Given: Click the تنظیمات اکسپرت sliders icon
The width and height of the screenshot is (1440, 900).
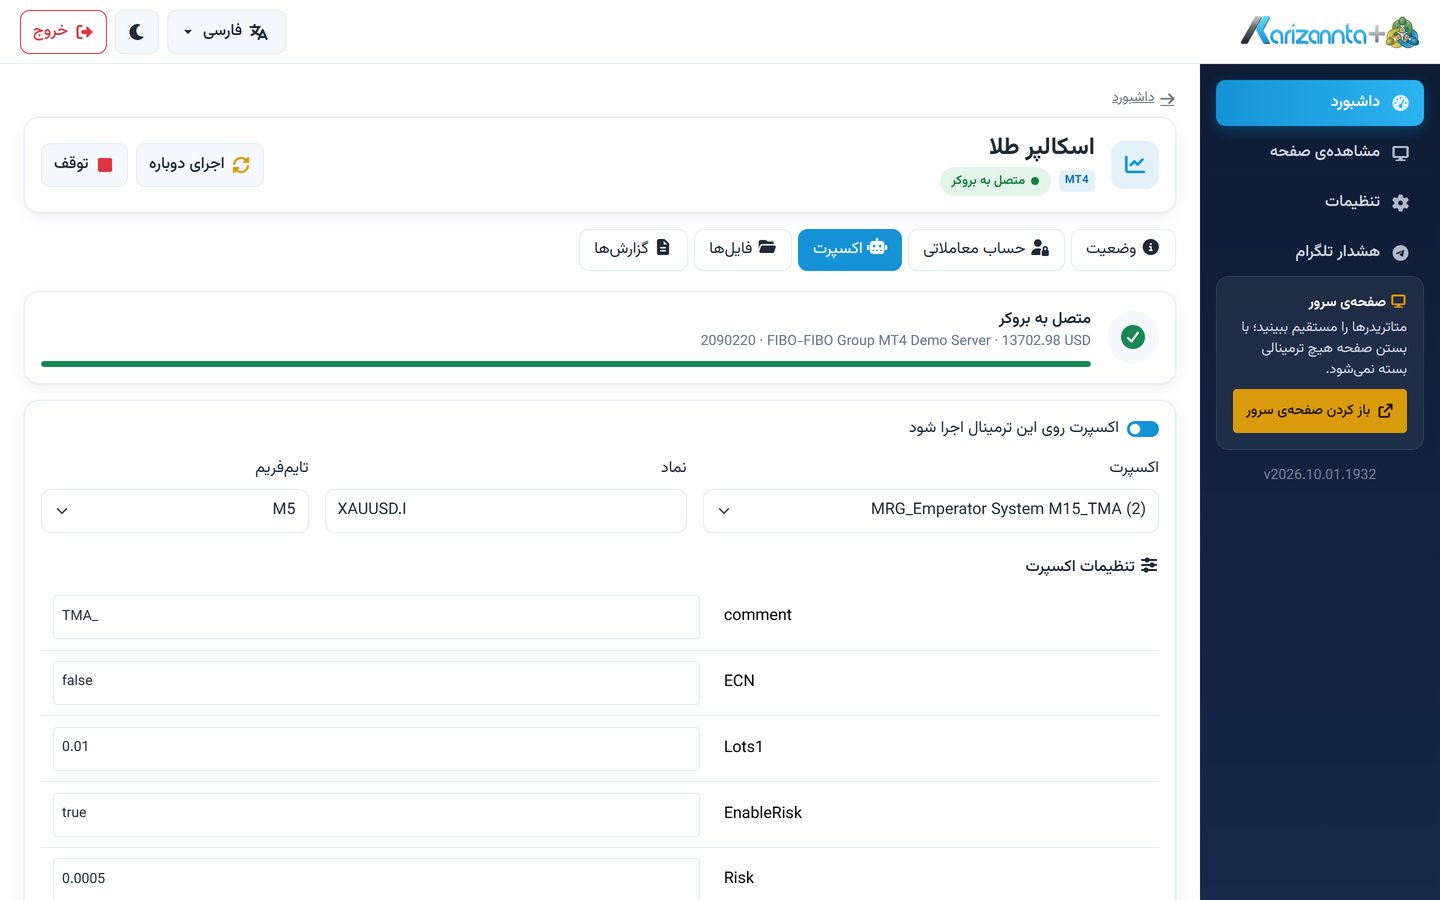Looking at the screenshot, I should coord(1149,565).
